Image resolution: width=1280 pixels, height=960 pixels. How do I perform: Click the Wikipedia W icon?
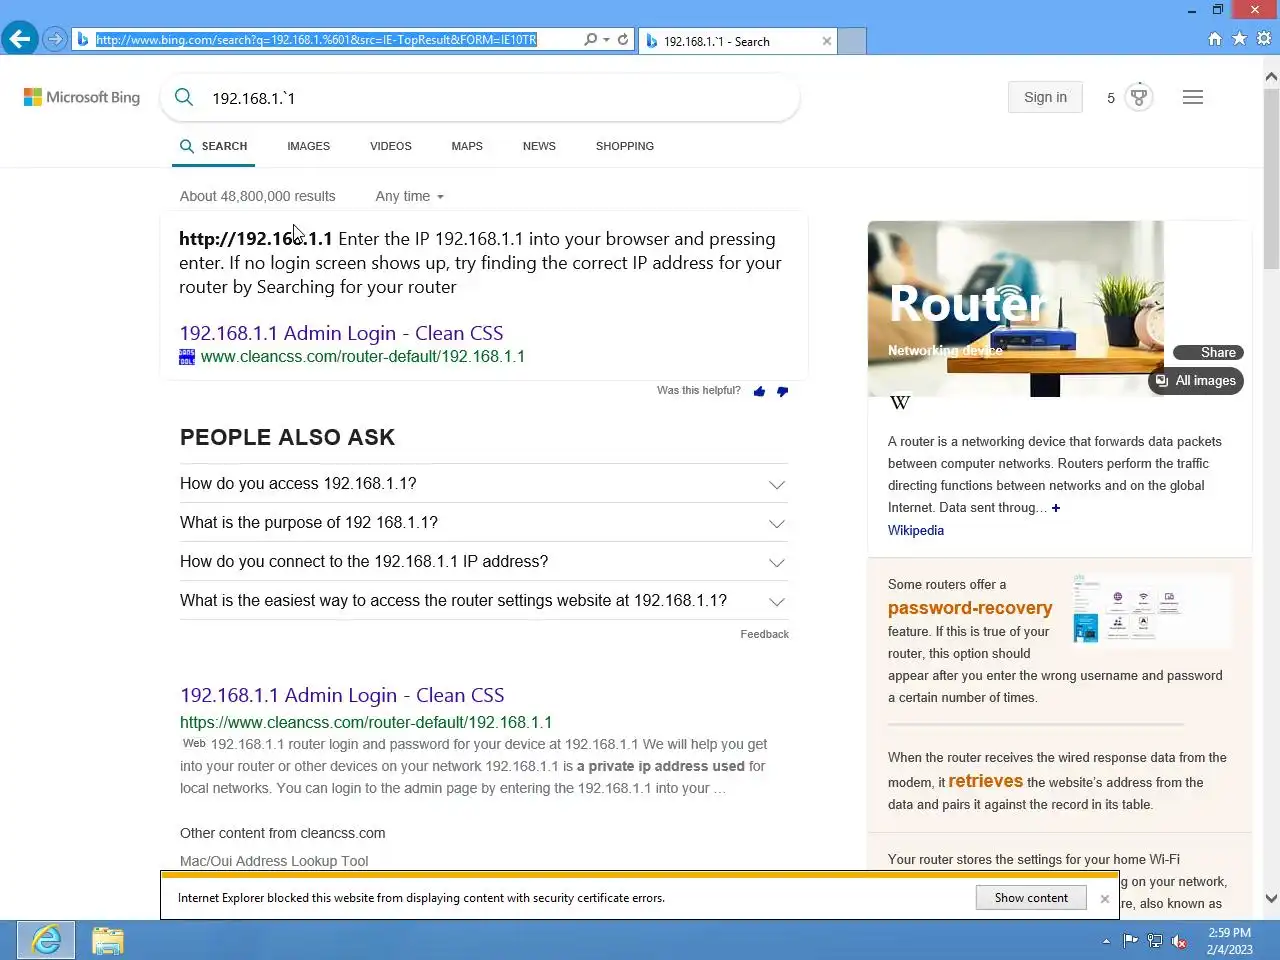click(900, 402)
